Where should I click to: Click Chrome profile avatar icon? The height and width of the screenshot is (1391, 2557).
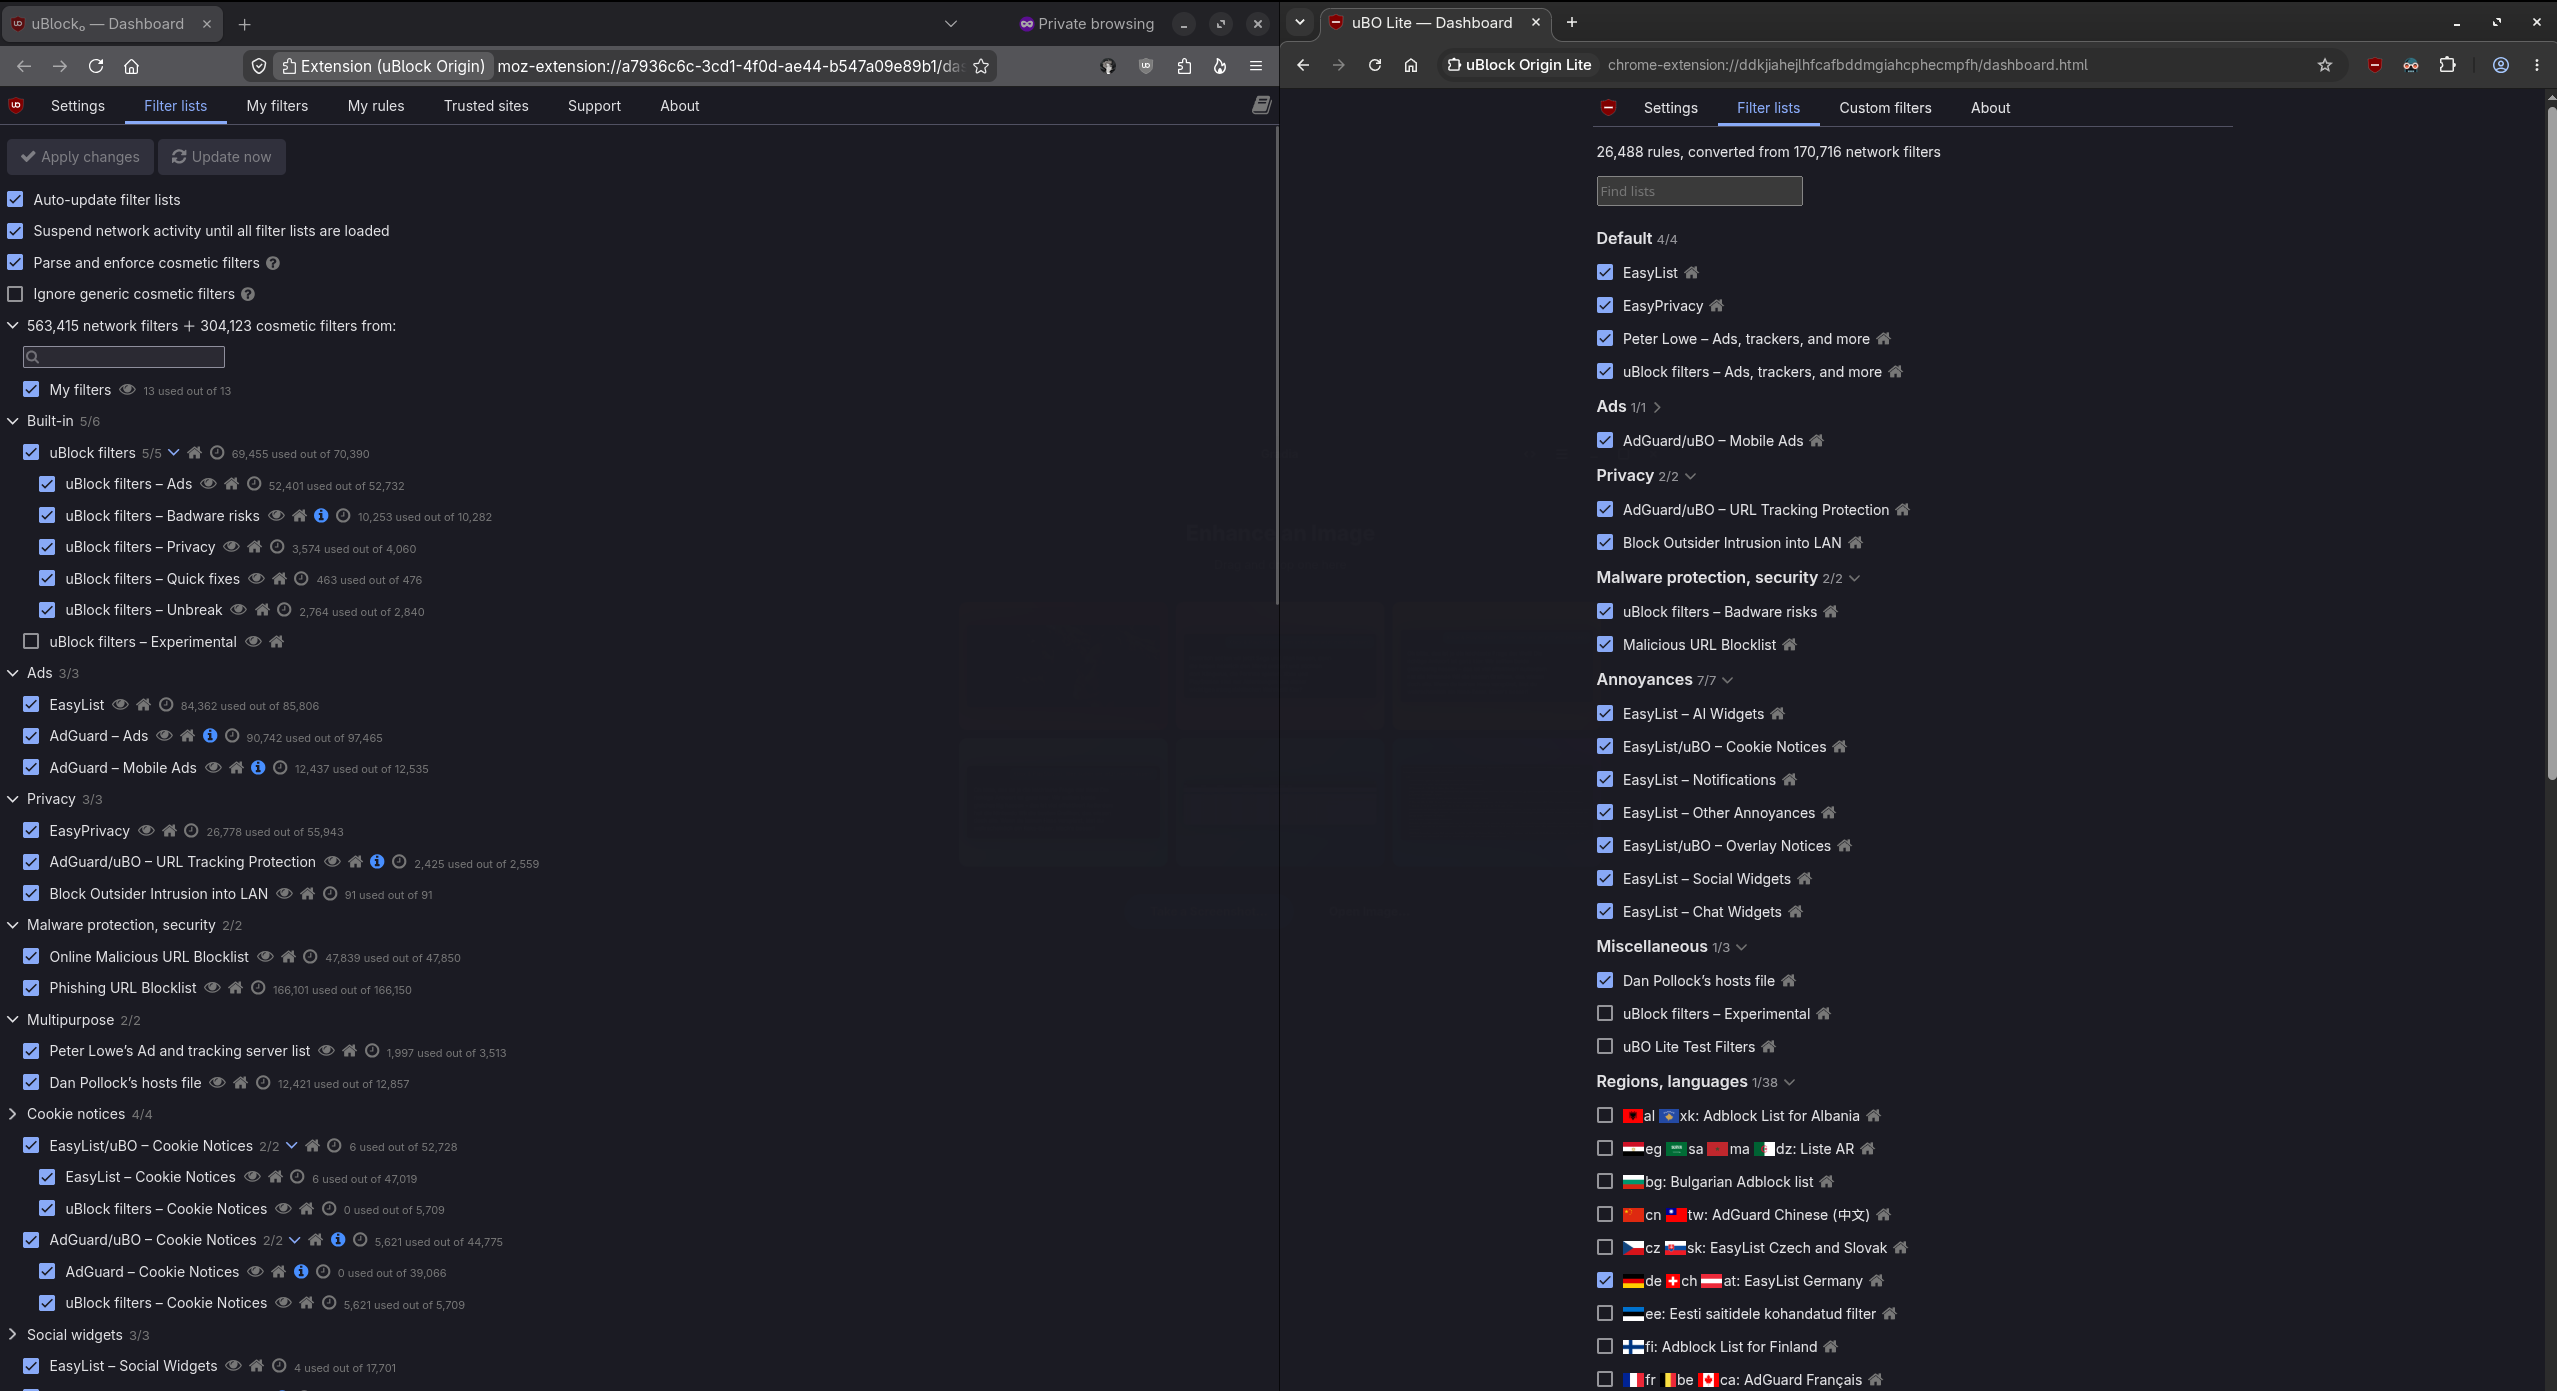tap(2500, 65)
